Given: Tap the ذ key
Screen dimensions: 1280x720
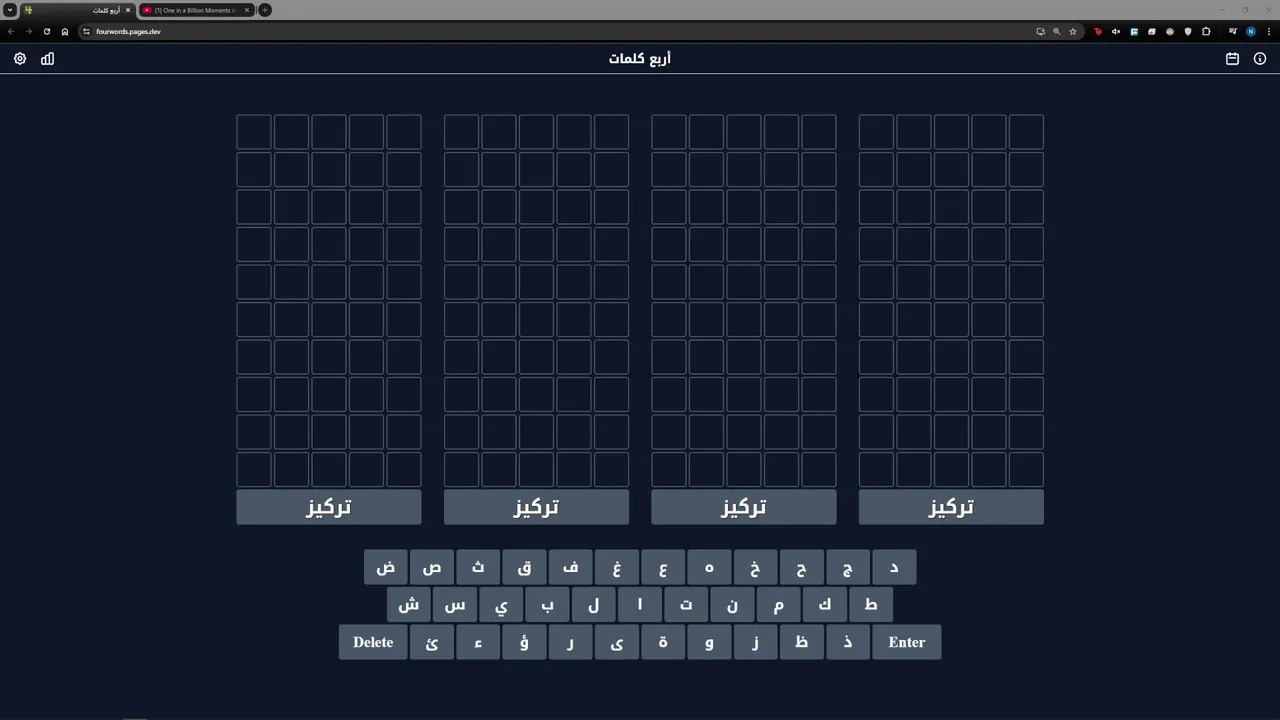Looking at the screenshot, I should (848, 642).
